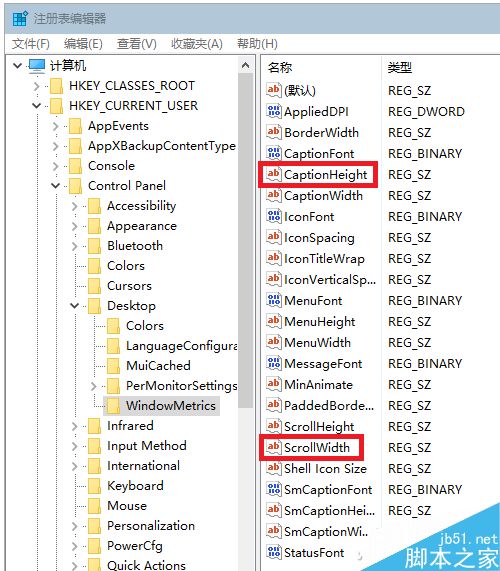Select the International key
This screenshot has height=571, width=500.
pos(143,466)
